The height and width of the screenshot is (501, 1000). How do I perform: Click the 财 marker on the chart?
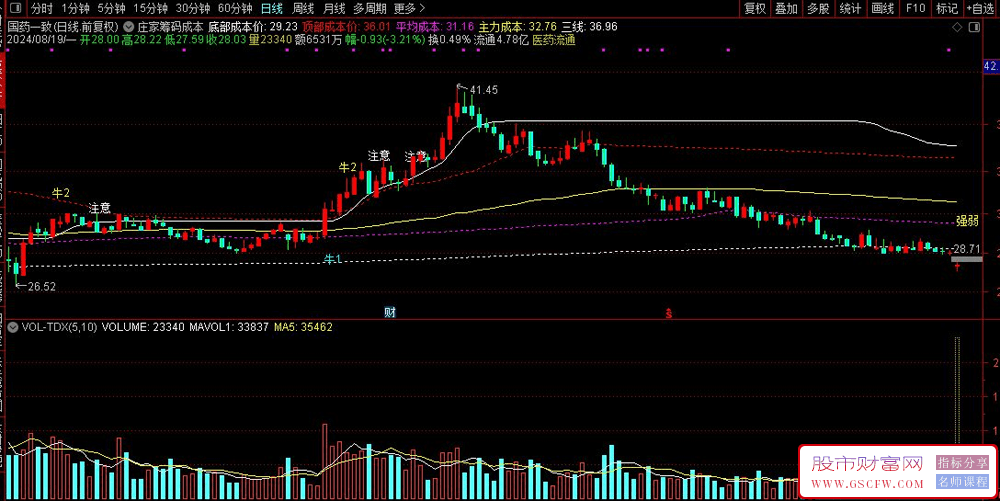click(x=390, y=312)
